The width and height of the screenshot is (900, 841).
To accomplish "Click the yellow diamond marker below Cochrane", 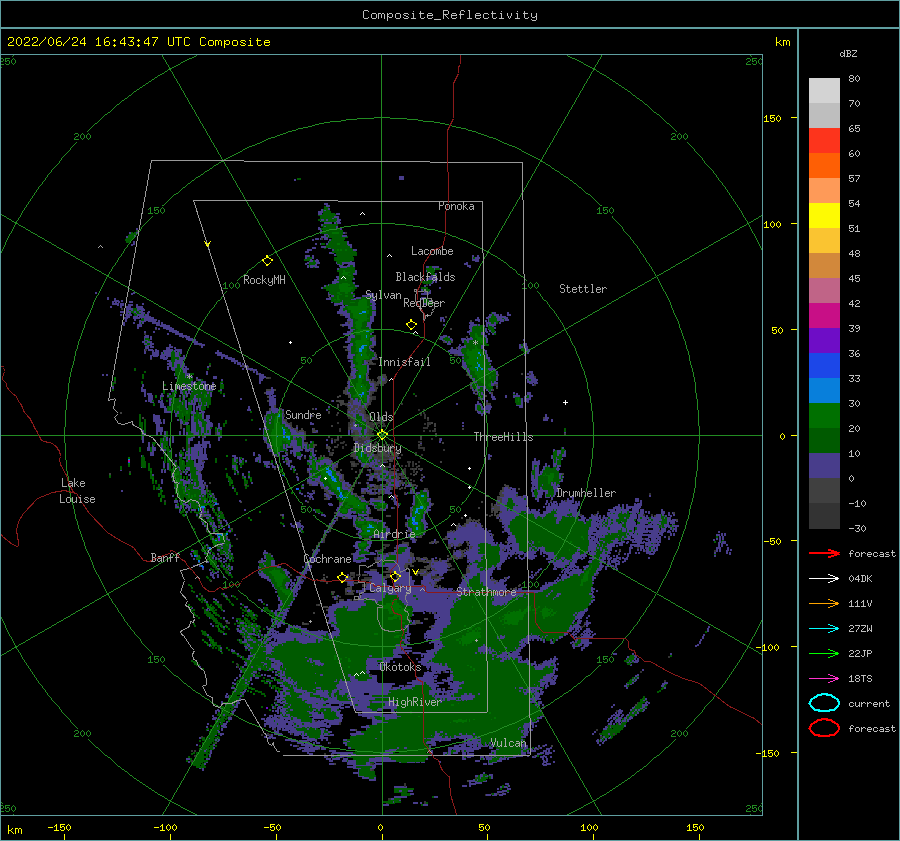I will 343,578.
